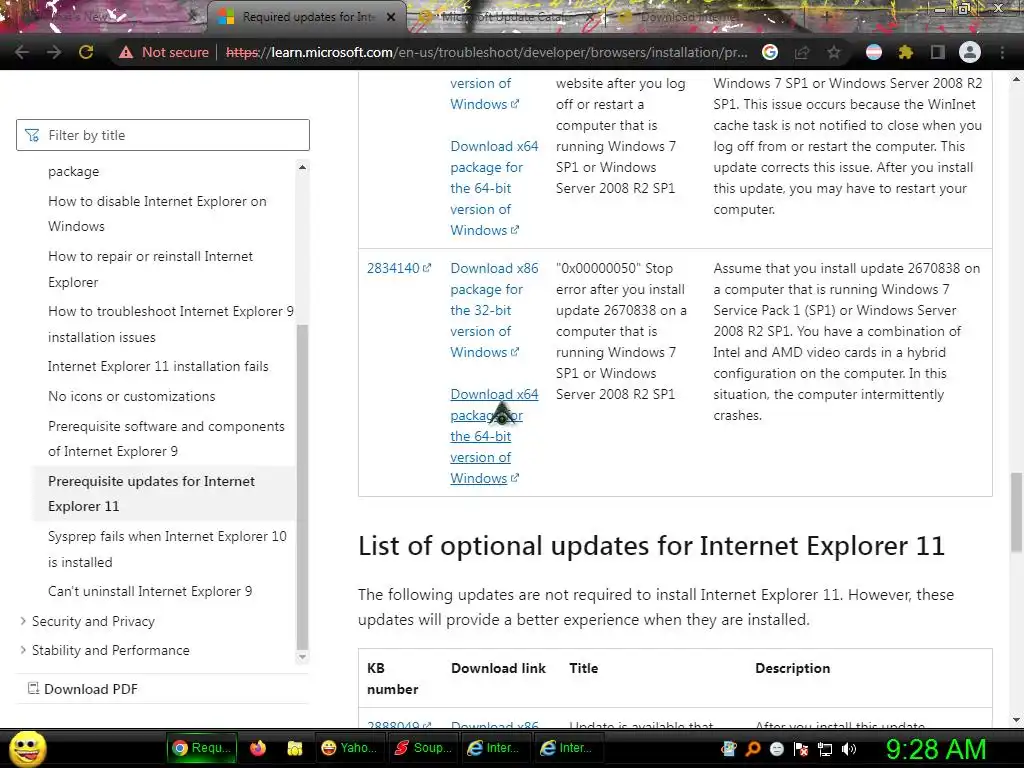The width and height of the screenshot is (1024, 768).
Task: Click the Not secure warning icon
Action: [125, 52]
